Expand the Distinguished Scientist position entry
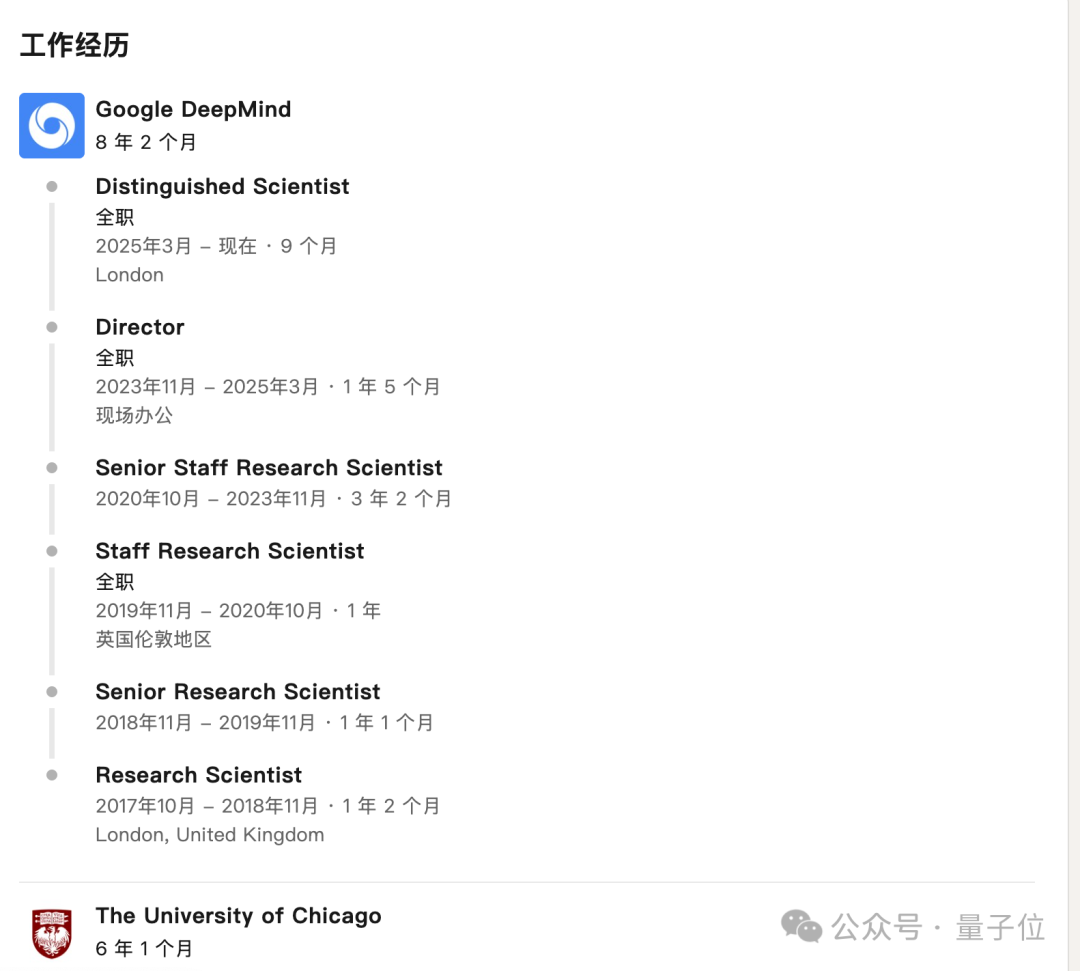1080x971 pixels. (222, 187)
